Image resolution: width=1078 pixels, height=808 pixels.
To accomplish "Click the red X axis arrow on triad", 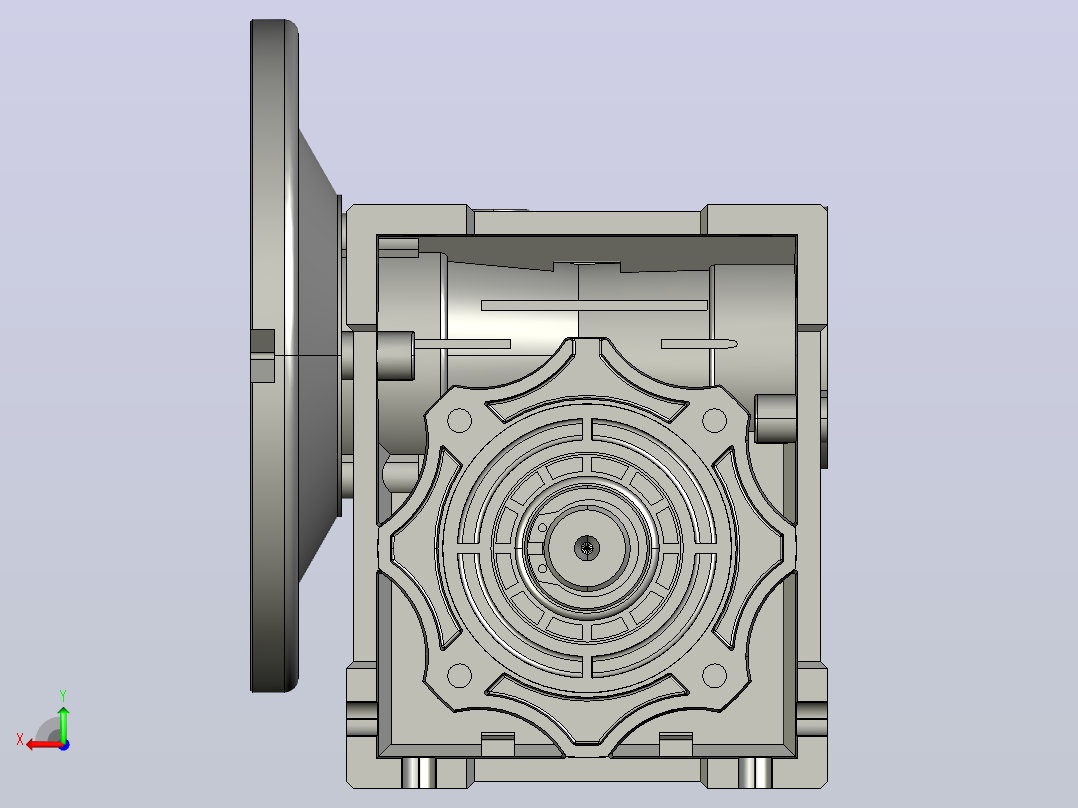I will tap(44, 745).
